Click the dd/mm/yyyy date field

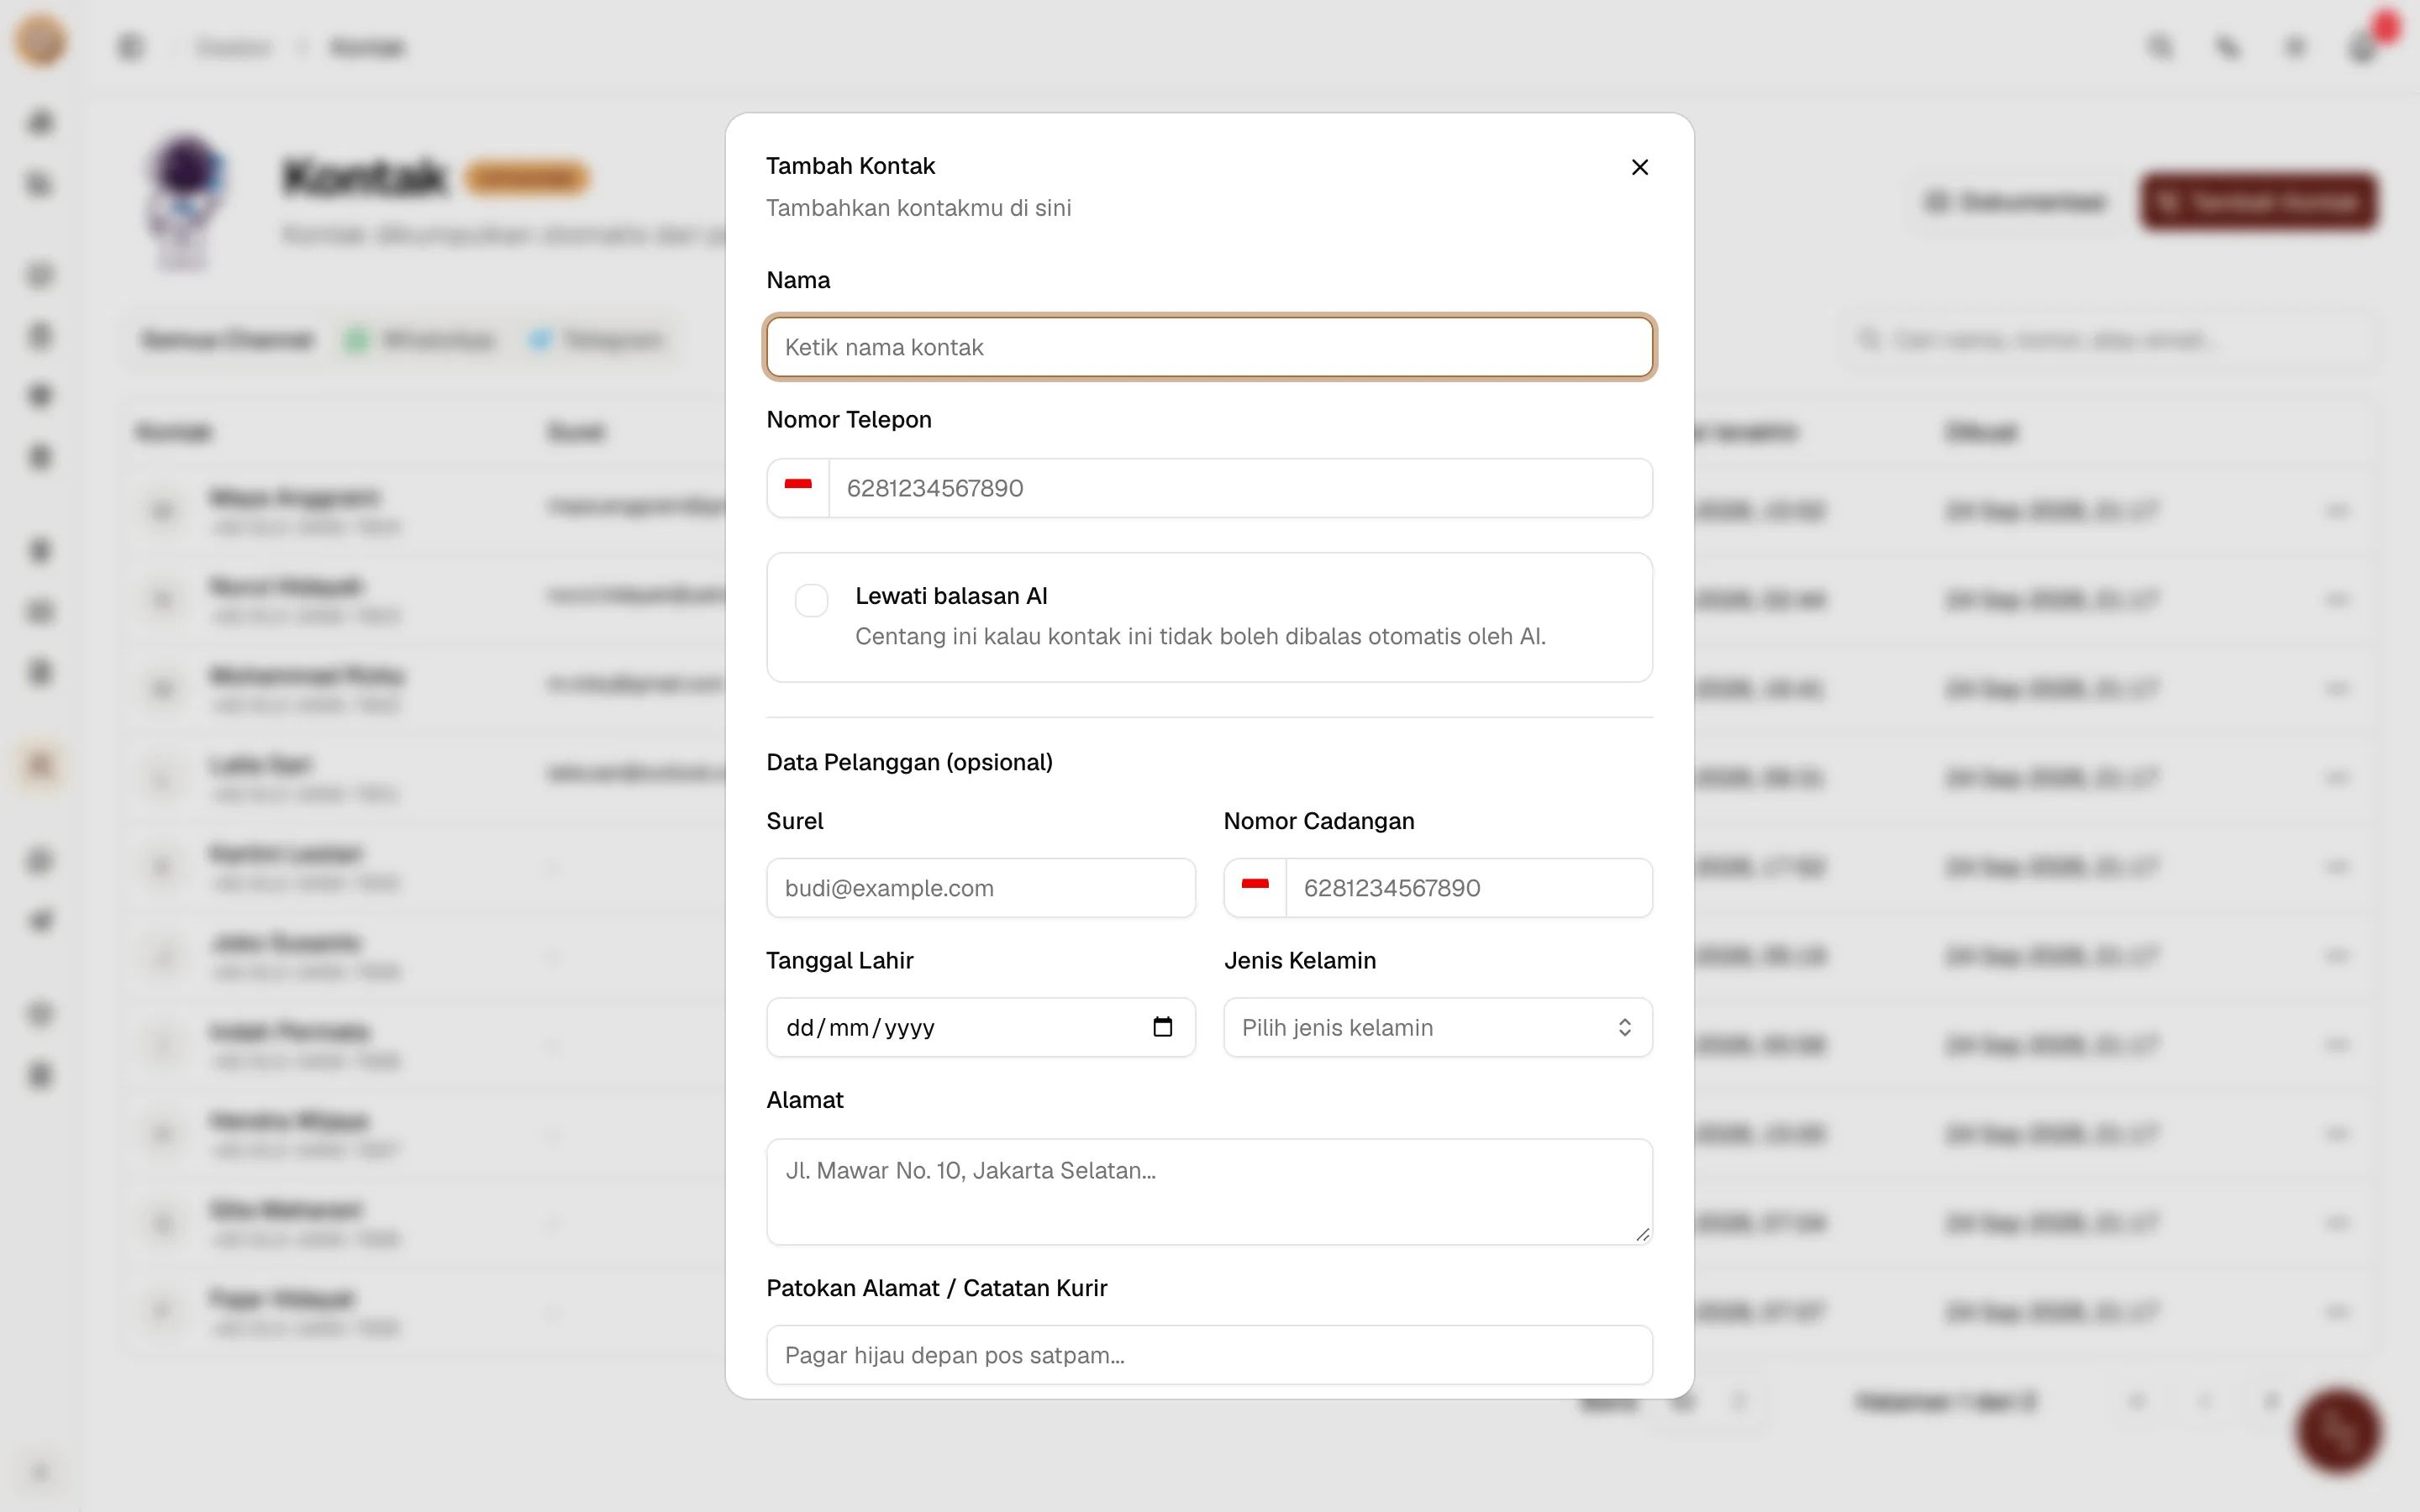(x=980, y=1027)
